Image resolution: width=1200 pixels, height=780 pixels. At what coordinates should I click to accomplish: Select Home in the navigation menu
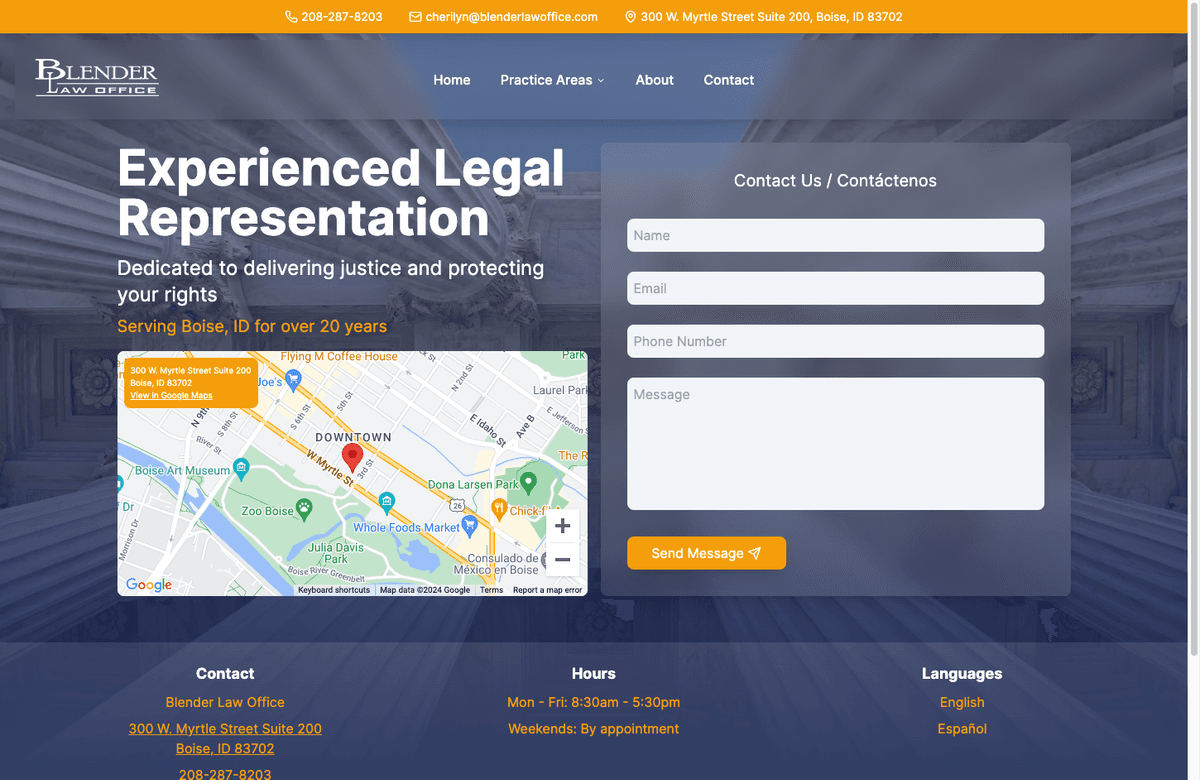coord(452,80)
